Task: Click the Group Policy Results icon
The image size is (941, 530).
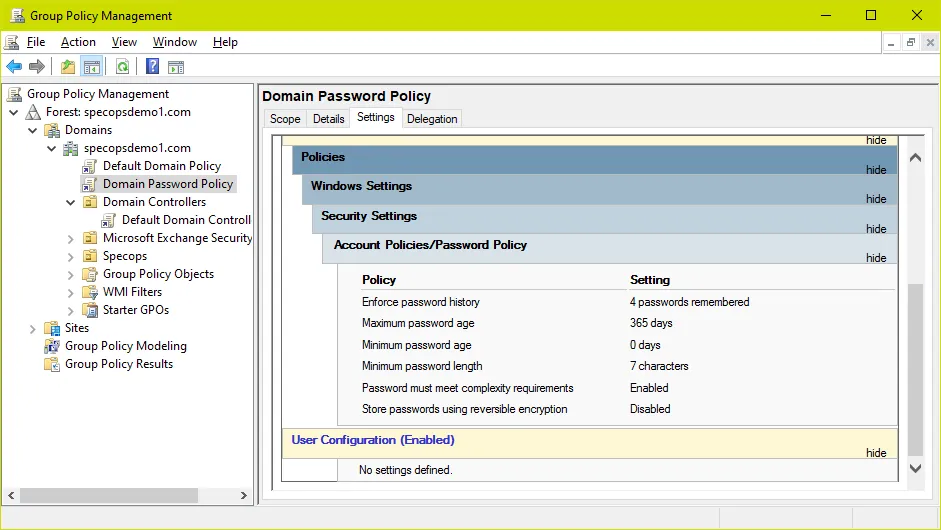Action: coord(52,364)
